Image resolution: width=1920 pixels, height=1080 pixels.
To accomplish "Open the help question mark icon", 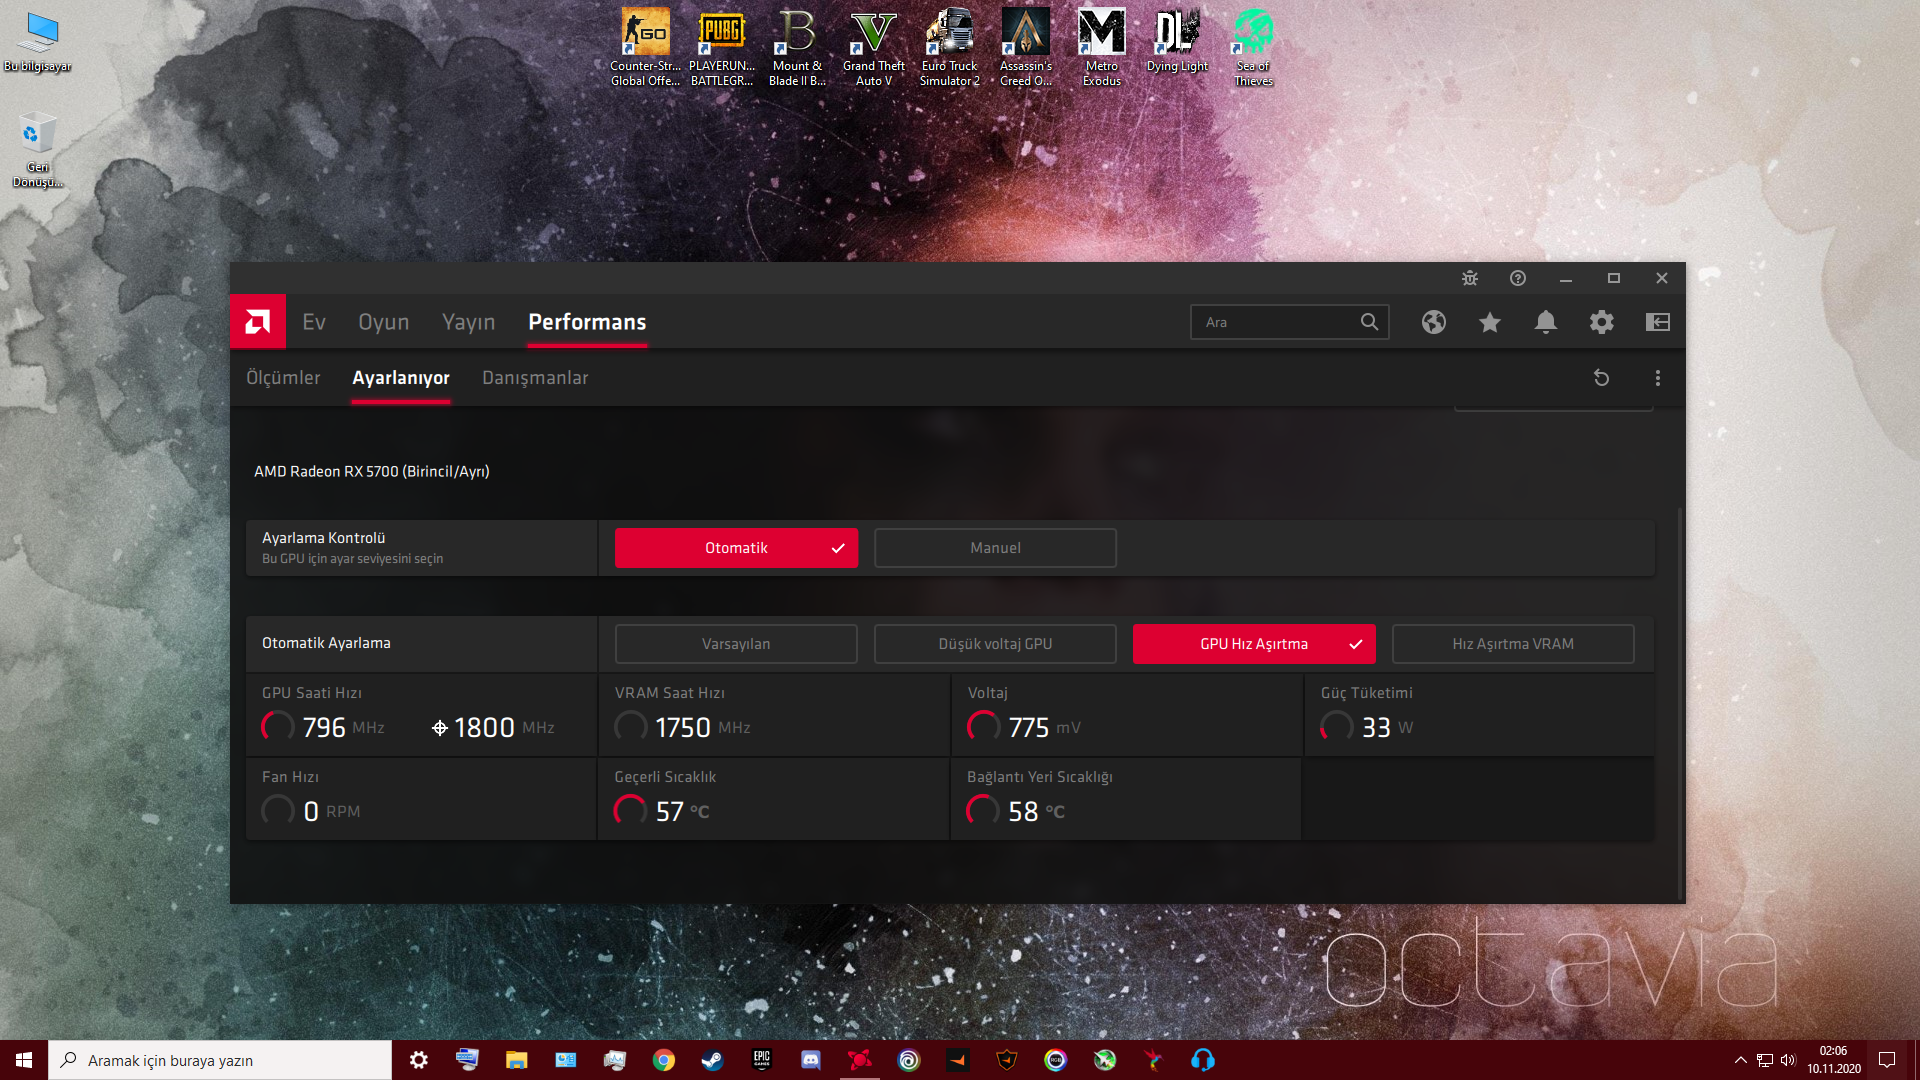I will tap(1517, 278).
